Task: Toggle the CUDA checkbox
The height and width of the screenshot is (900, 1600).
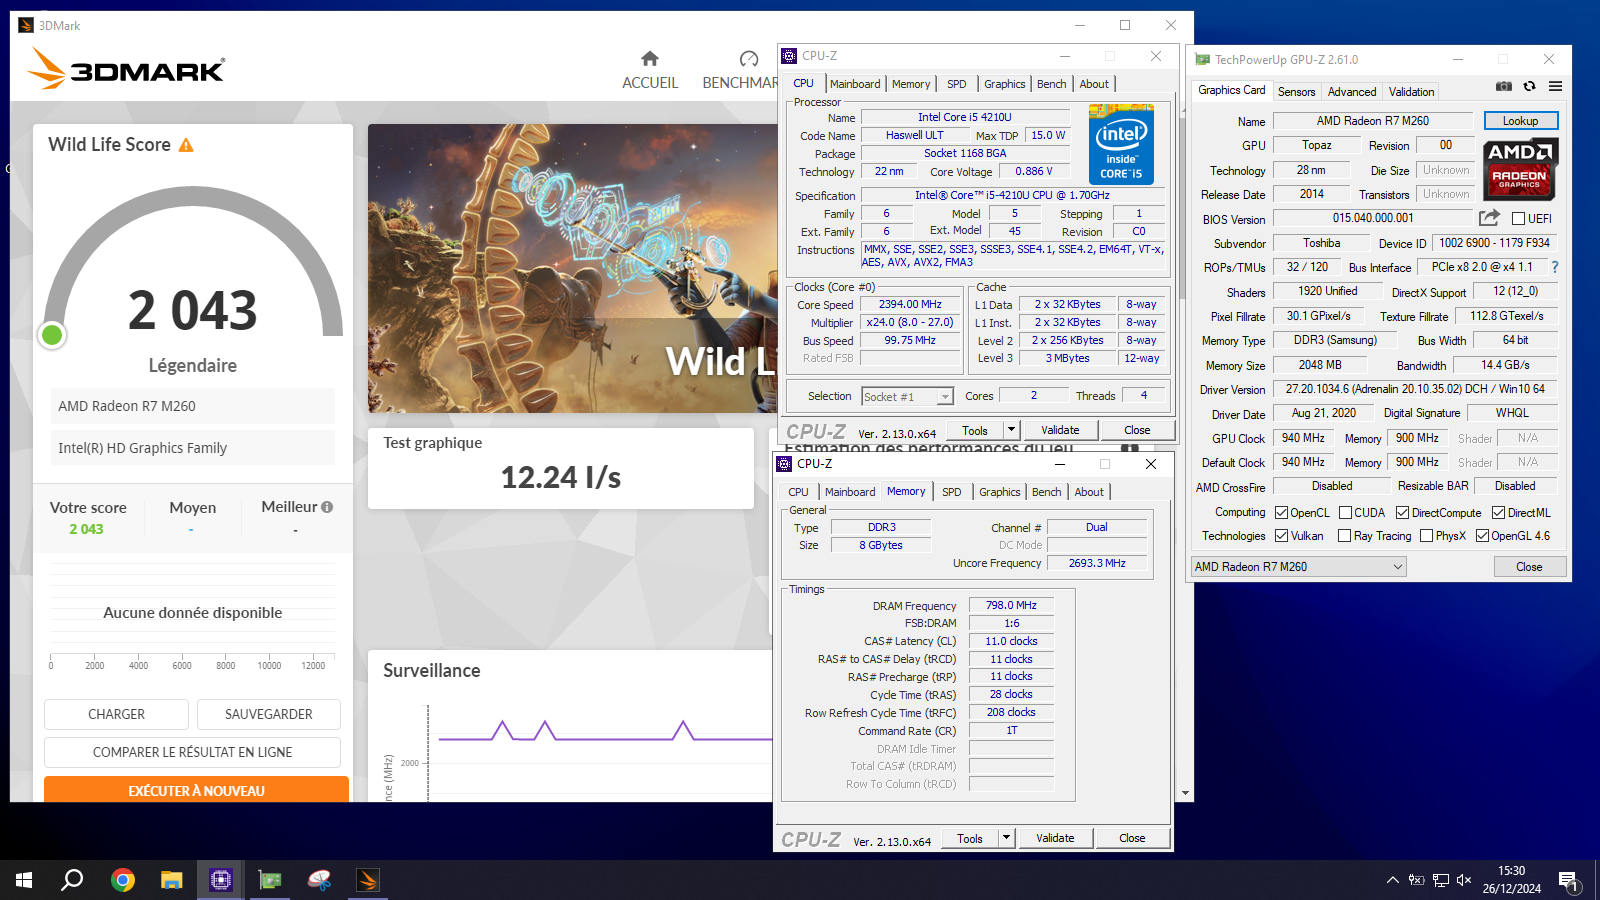Action: (1345, 513)
